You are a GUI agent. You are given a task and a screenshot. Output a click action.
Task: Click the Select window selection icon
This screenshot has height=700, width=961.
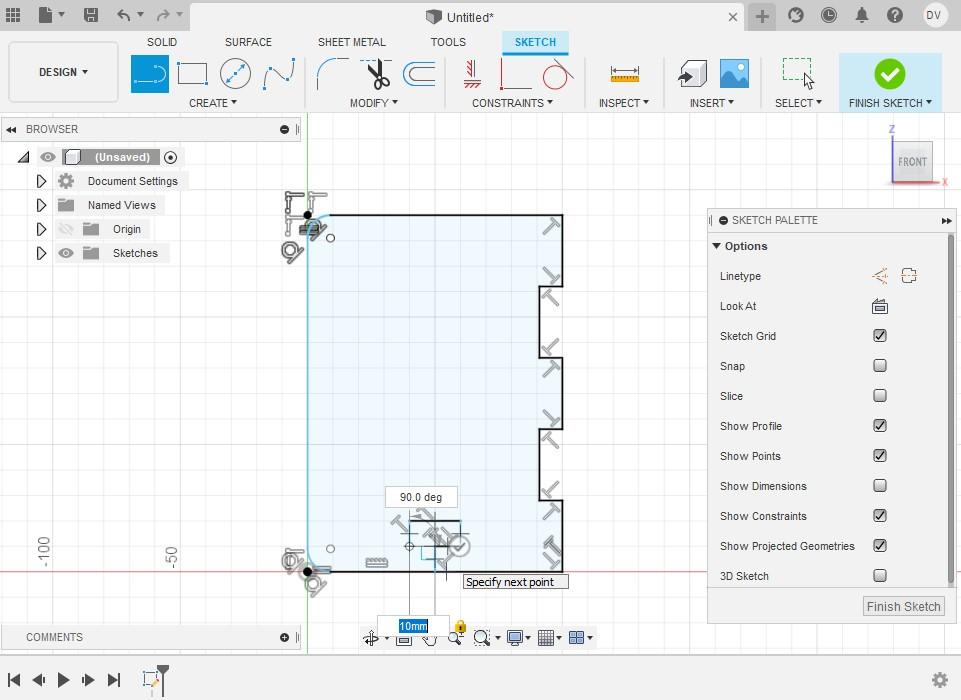pos(798,74)
